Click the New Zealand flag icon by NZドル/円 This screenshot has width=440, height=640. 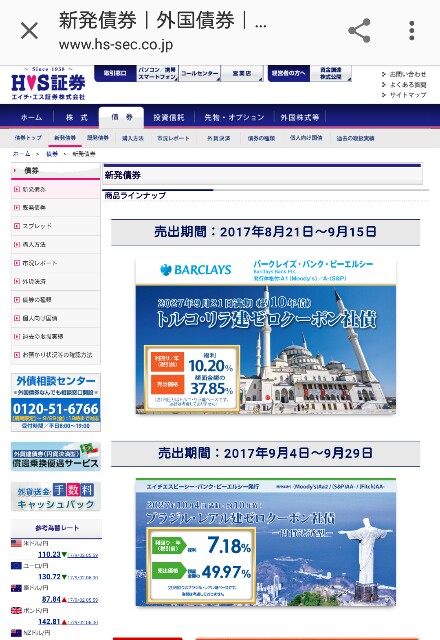[x=16, y=633]
